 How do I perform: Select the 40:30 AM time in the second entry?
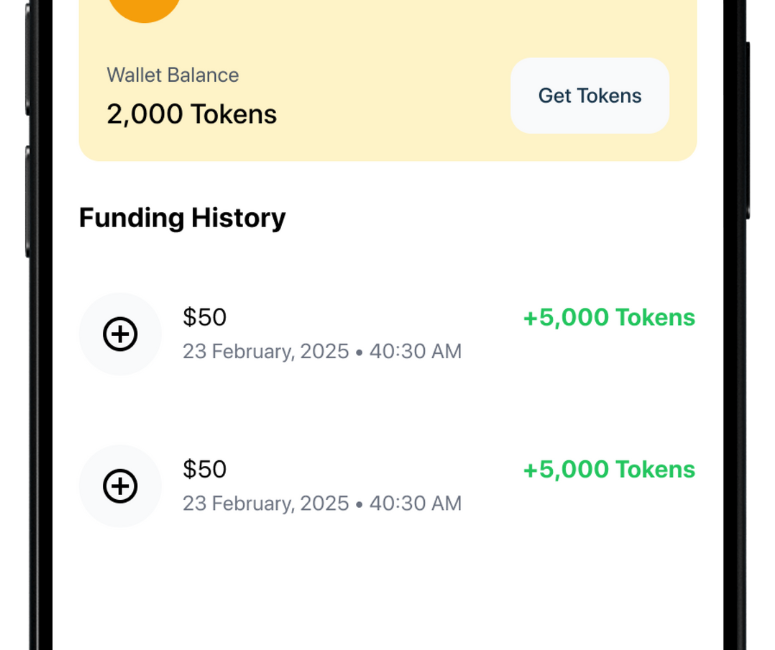click(415, 504)
